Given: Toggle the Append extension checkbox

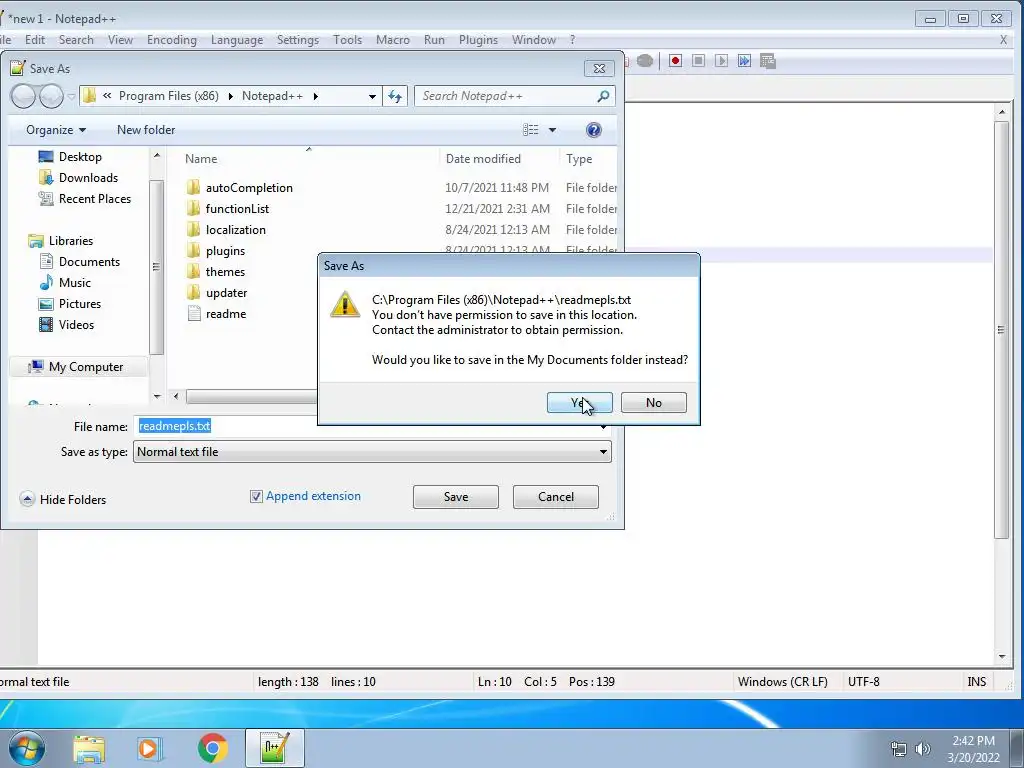Looking at the screenshot, I should point(256,497).
